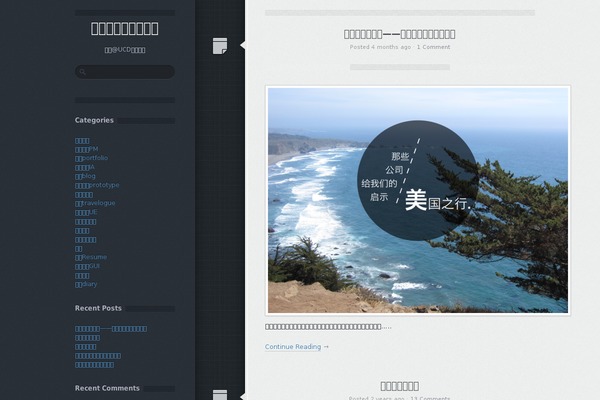The image size is (600, 400).
Task: Click the note icon beside second post
Action: (x=220, y=395)
